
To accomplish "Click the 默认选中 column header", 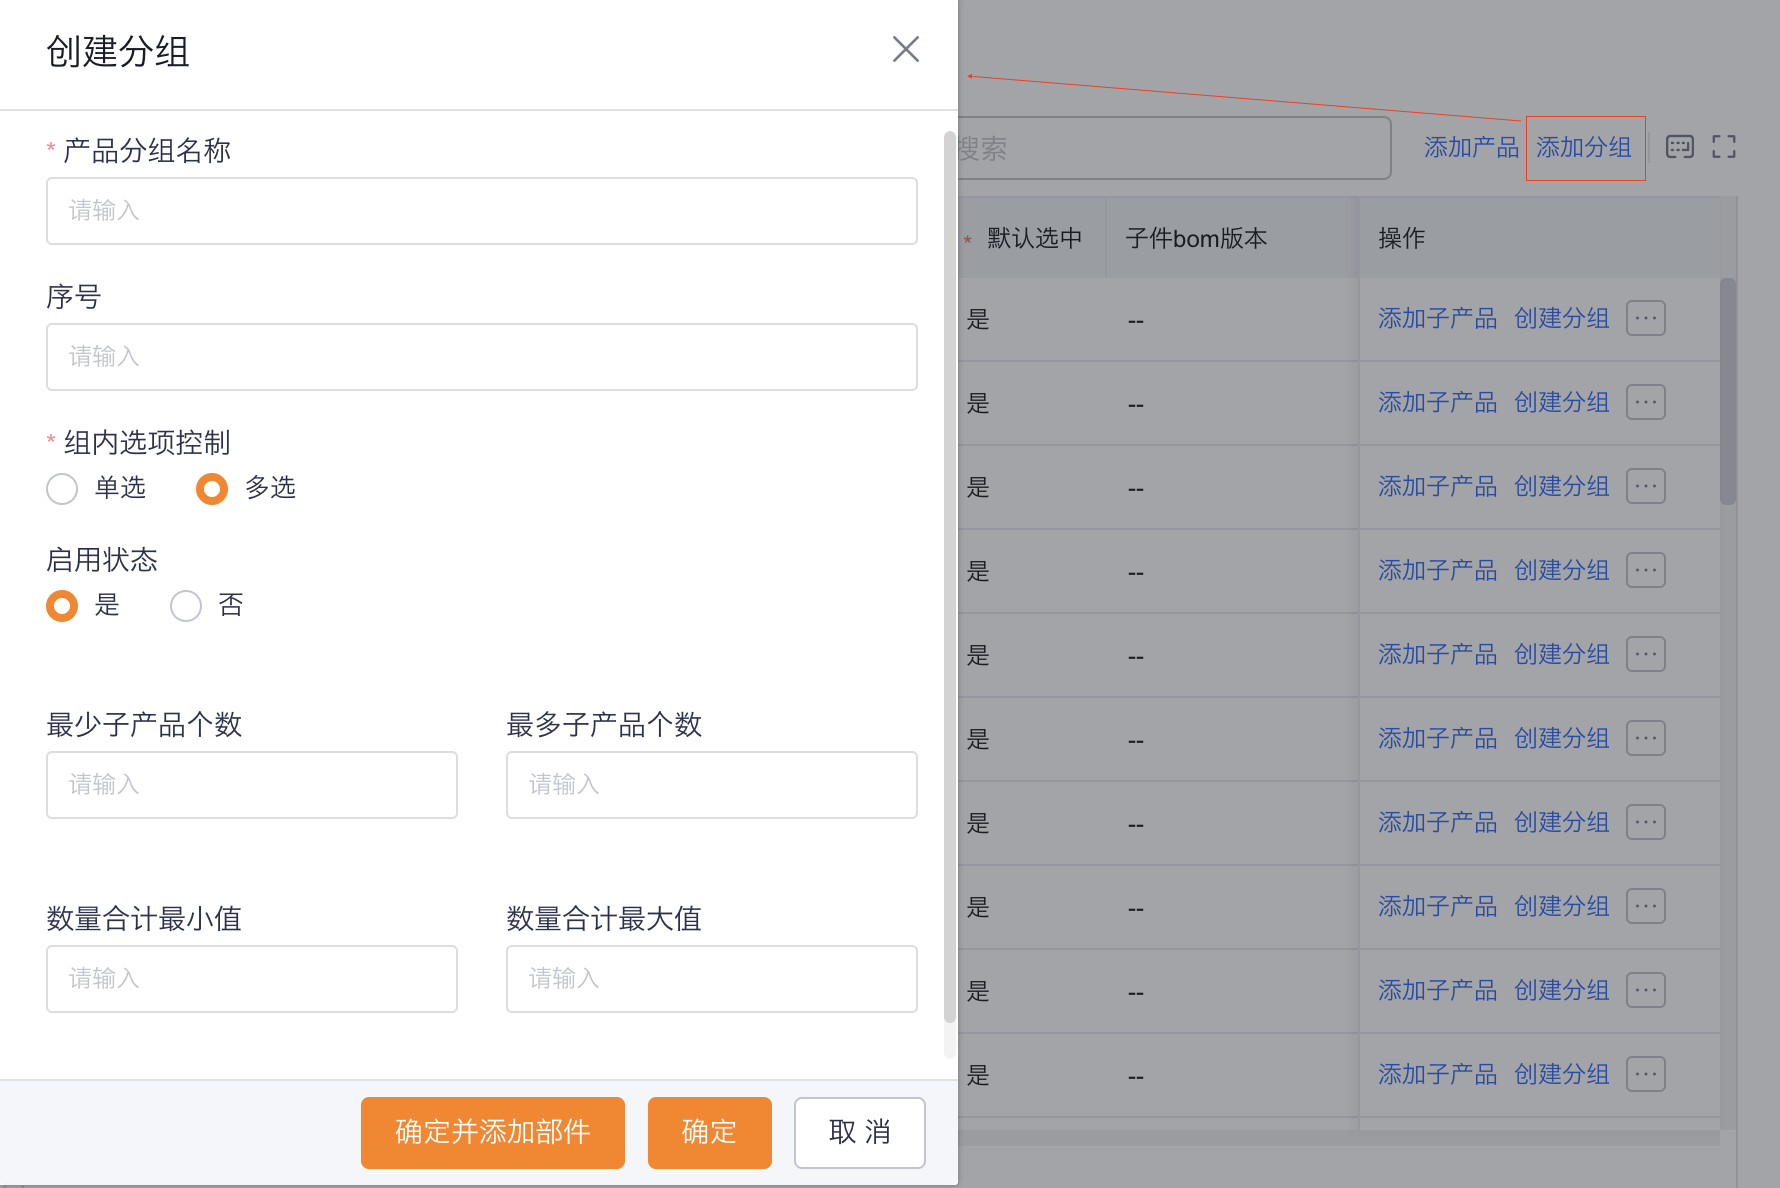I will (1034, 239).
